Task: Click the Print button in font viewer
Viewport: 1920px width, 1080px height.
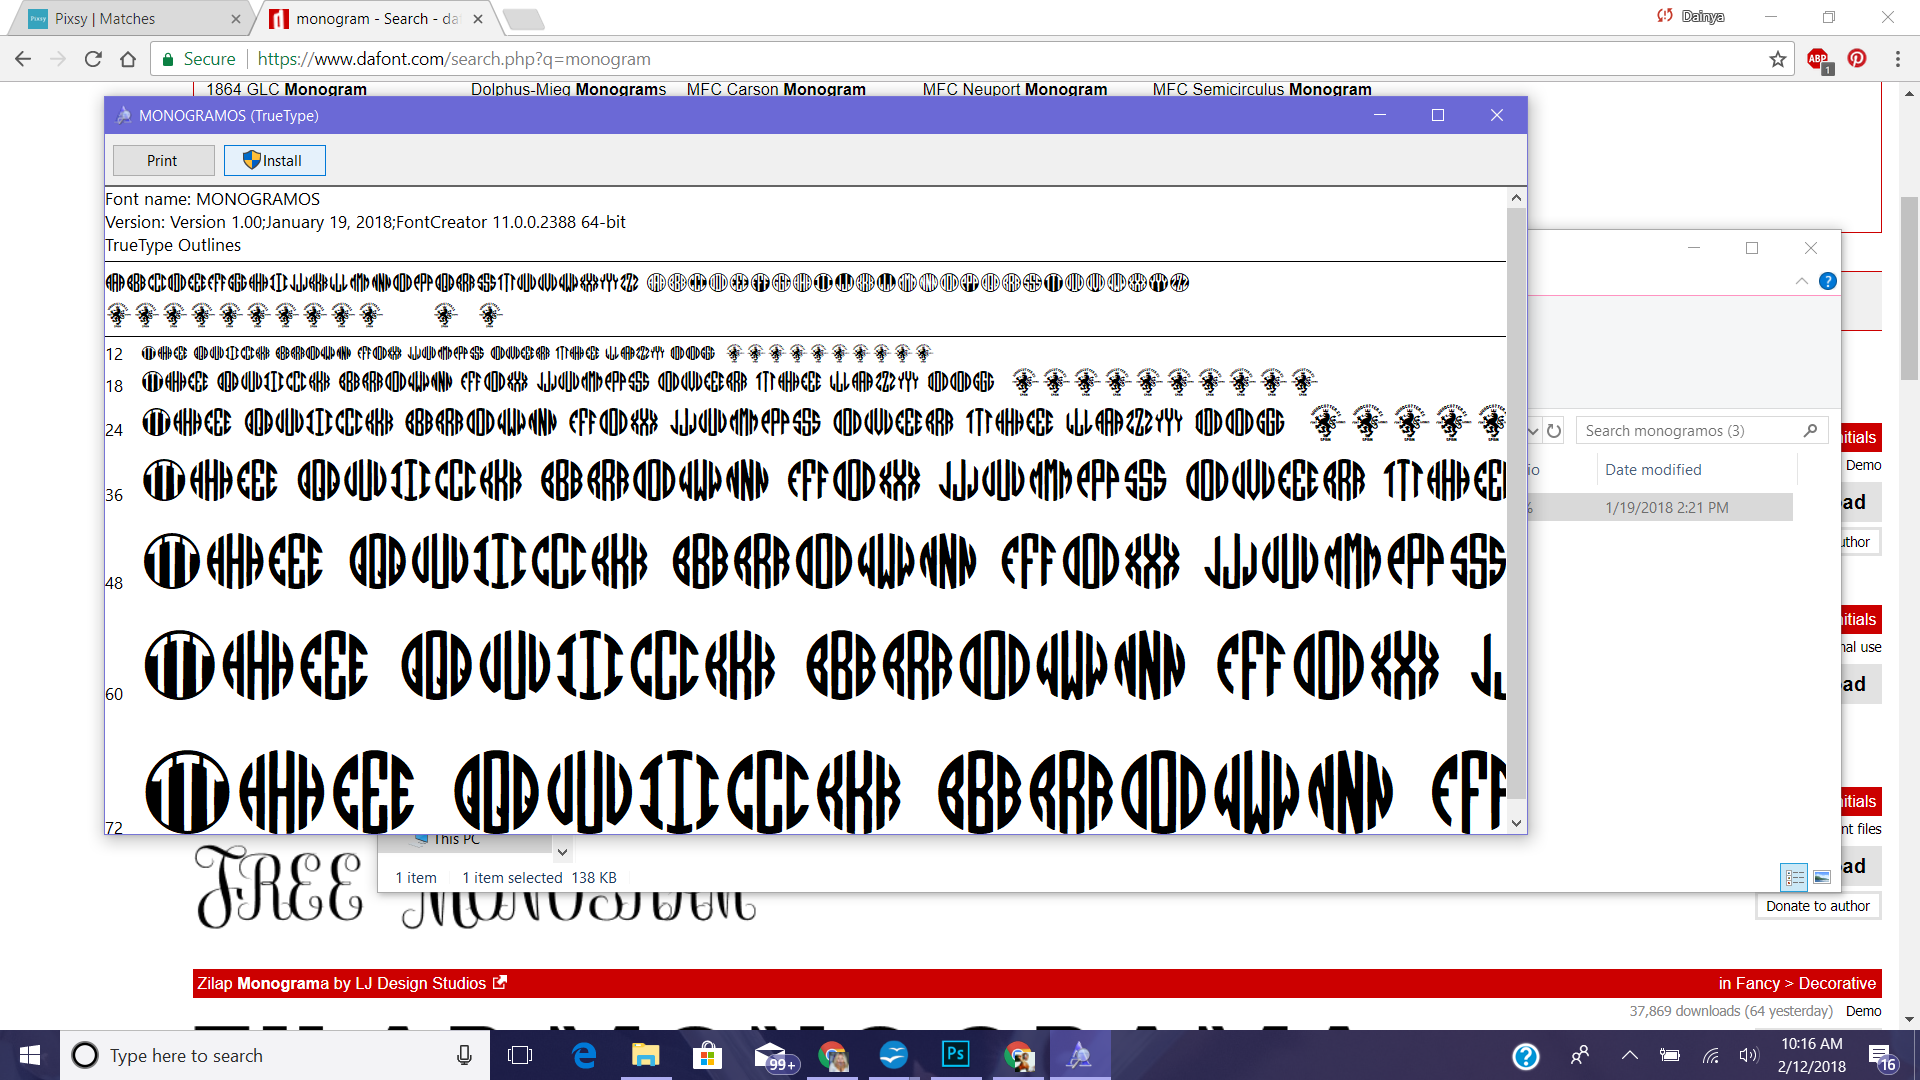Action: point(163,160)
